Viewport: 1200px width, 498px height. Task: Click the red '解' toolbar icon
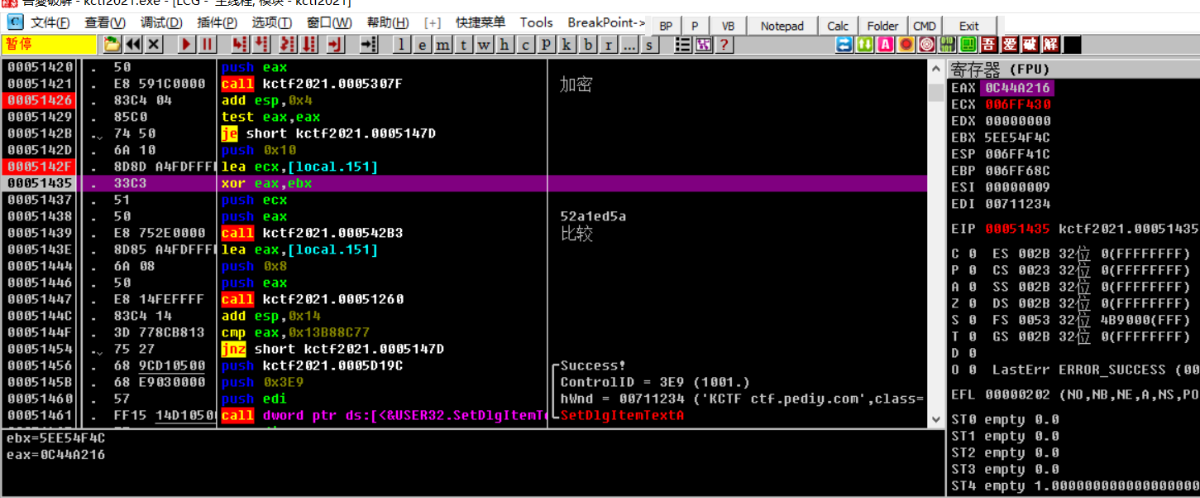click(1050, 44)
